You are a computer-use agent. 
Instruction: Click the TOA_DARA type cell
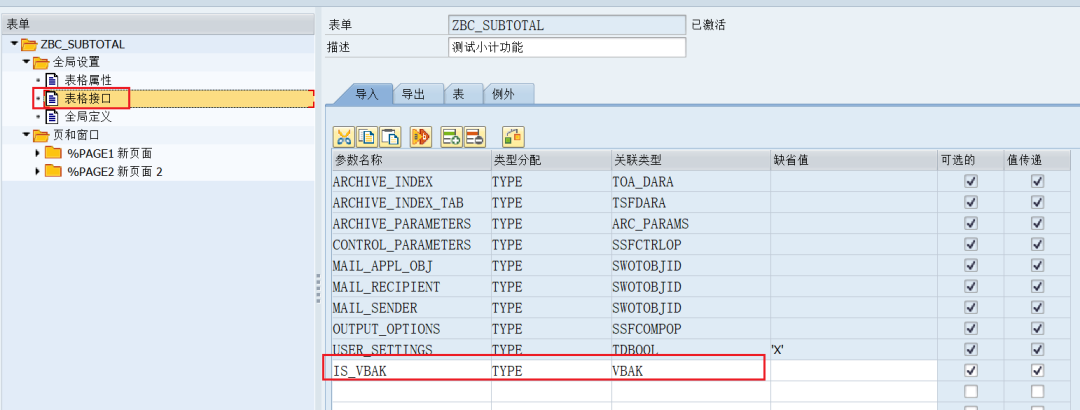[691, 182]
